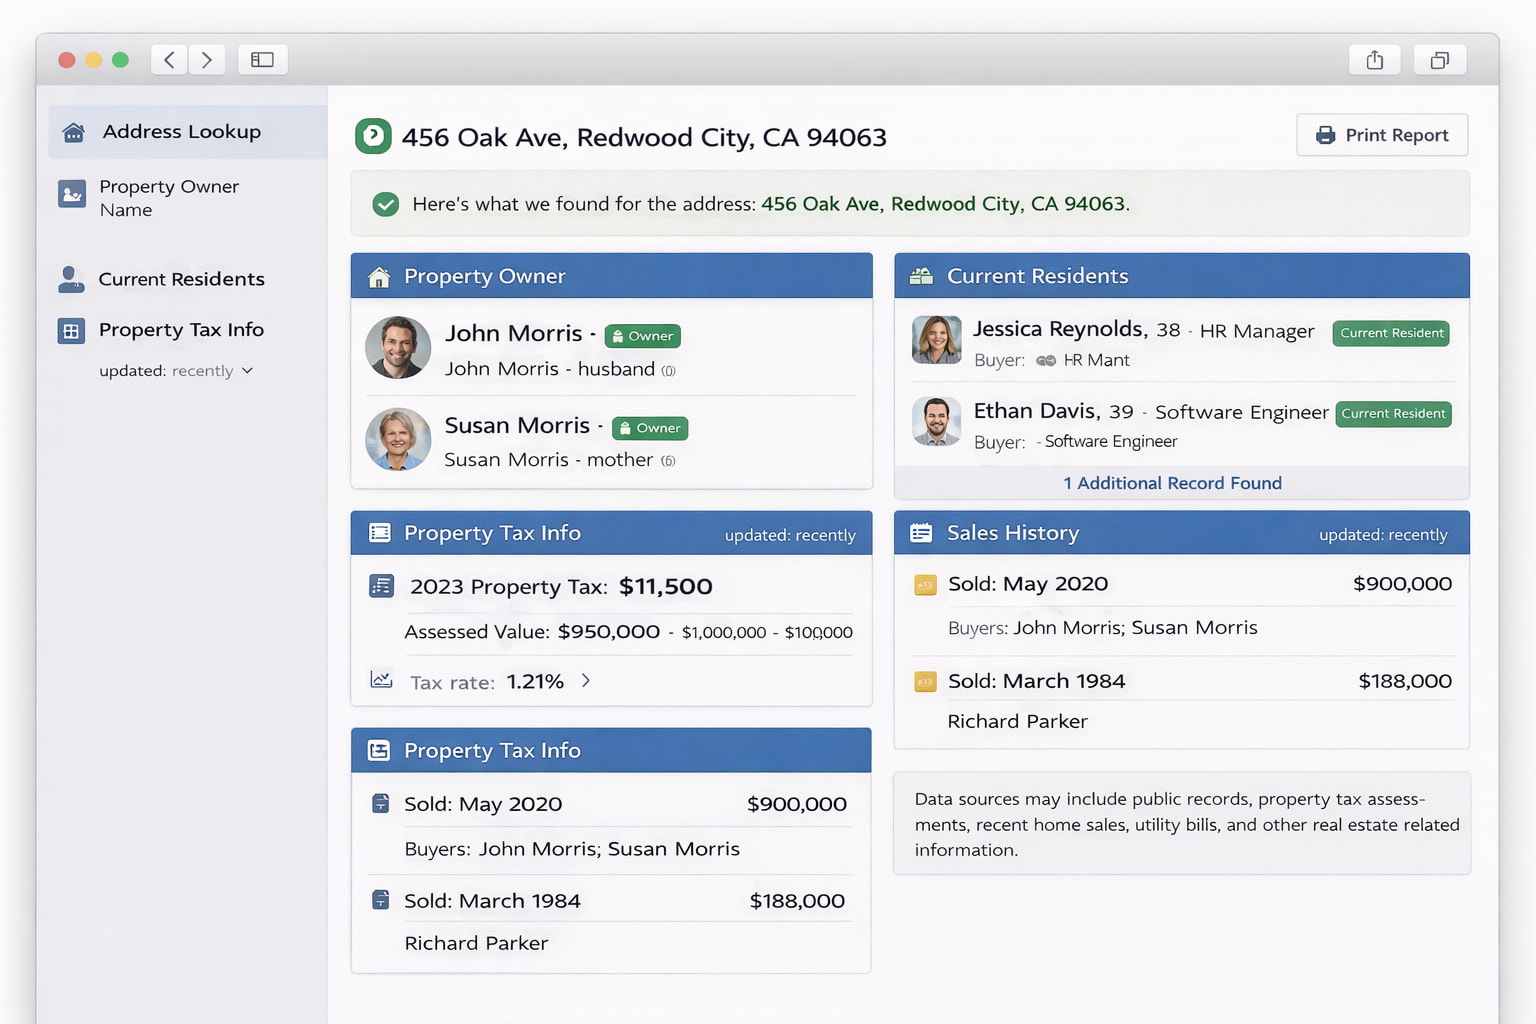Click the share icon in the title bar

1375,60
